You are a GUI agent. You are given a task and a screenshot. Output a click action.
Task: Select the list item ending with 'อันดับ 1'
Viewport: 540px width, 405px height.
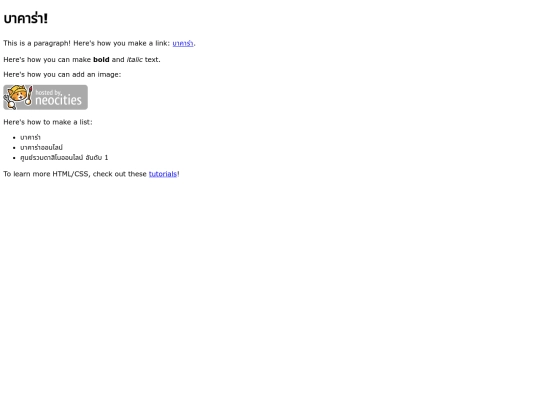click(64, 157)
